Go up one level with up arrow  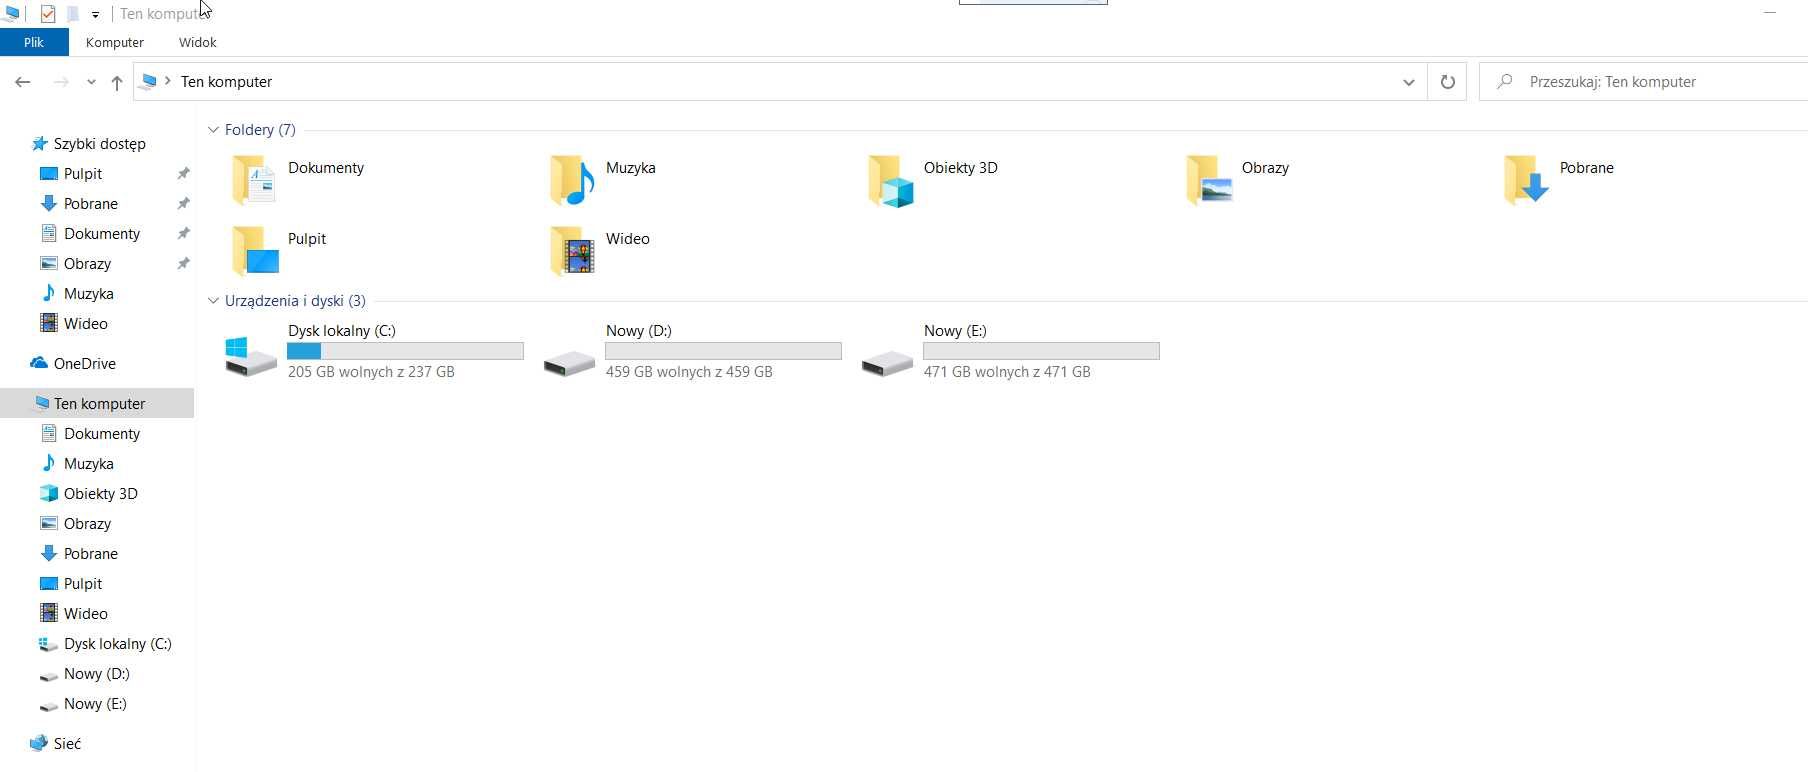coord(117,82)
